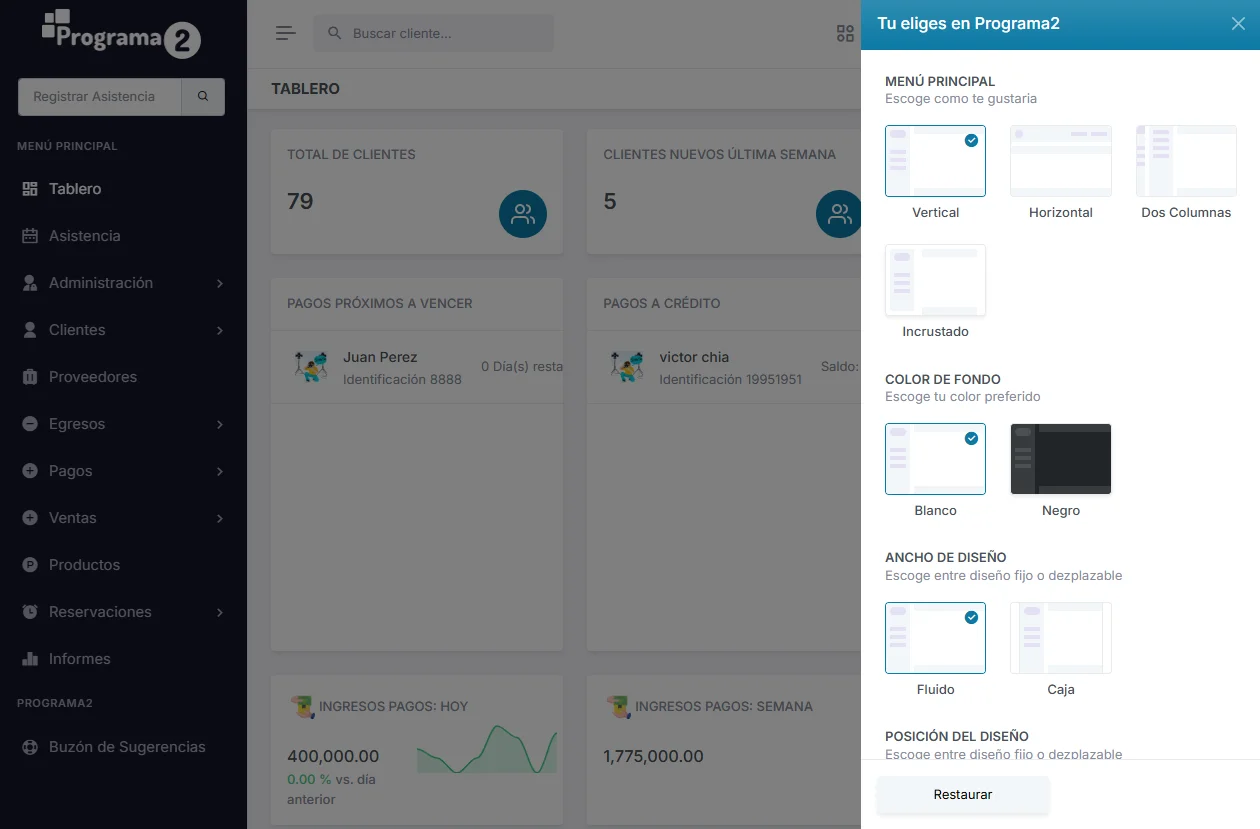Select the Horizontal menu layout option

pyautogui.click(x=1060, y=161)
